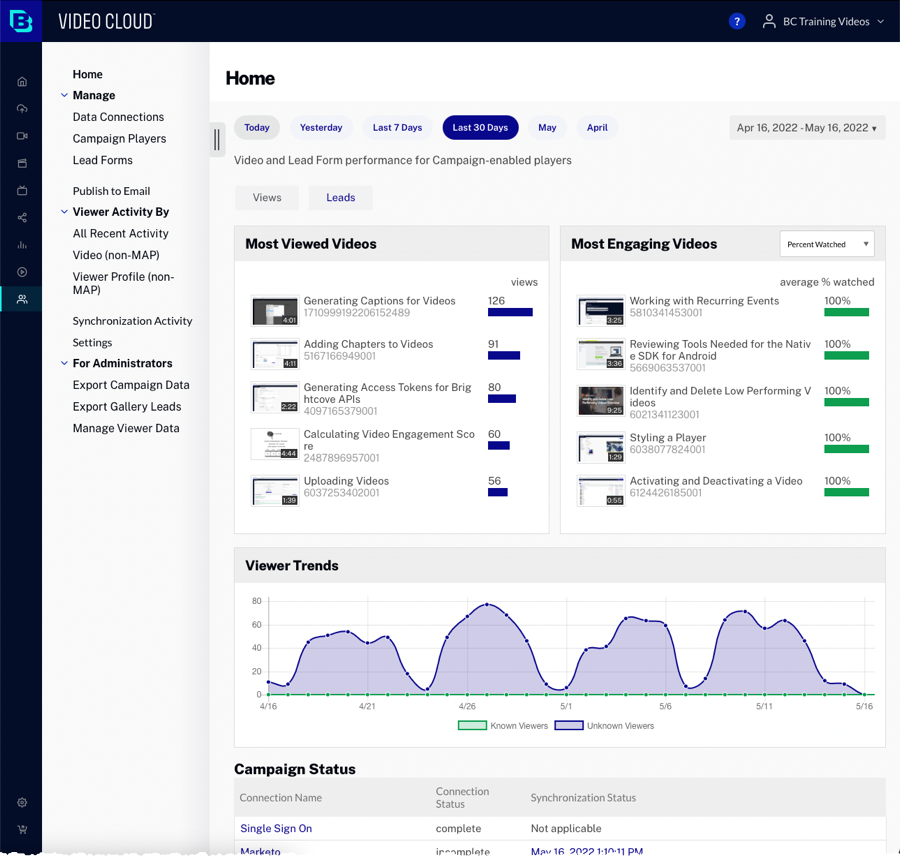This screenshot has height=856, width=900.
Task: Open the Upload module cloud icon
Action: tap(22, 109)
